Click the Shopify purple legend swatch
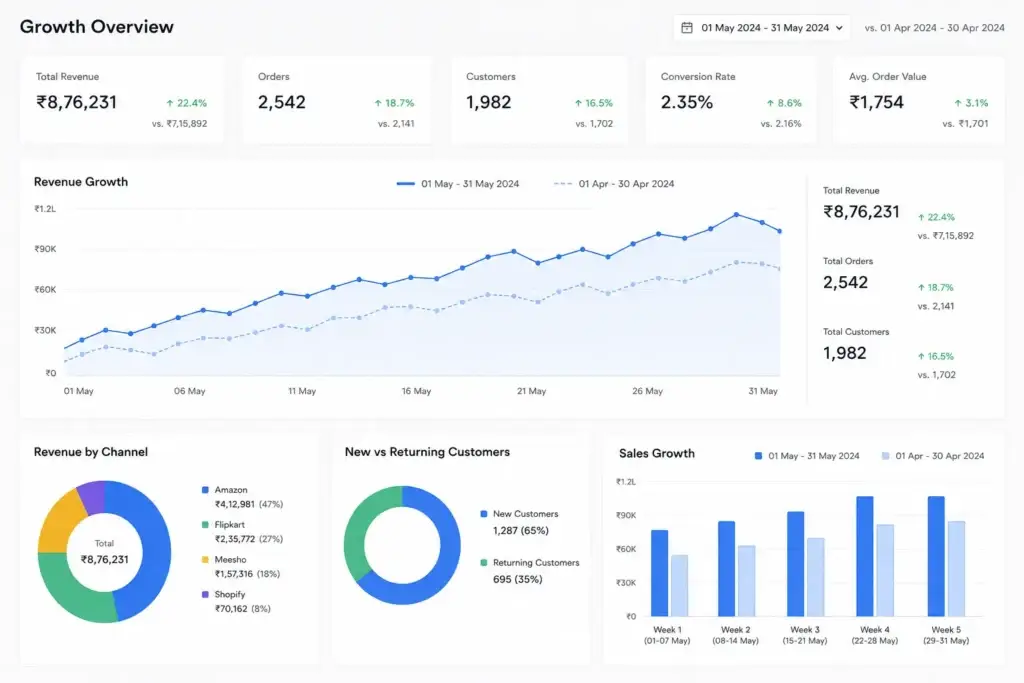This screenshot has width=1024, height=683. (x=205, y=594)
